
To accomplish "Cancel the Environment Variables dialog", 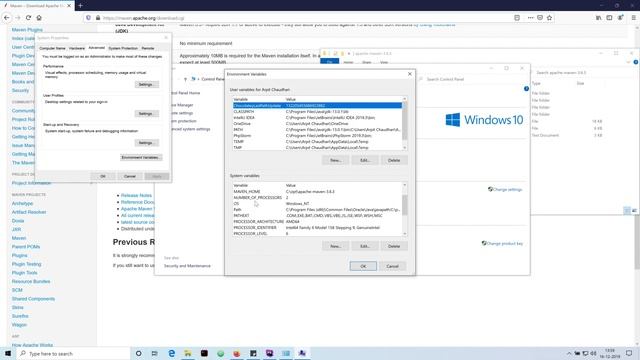I will (x=392, y=266).
